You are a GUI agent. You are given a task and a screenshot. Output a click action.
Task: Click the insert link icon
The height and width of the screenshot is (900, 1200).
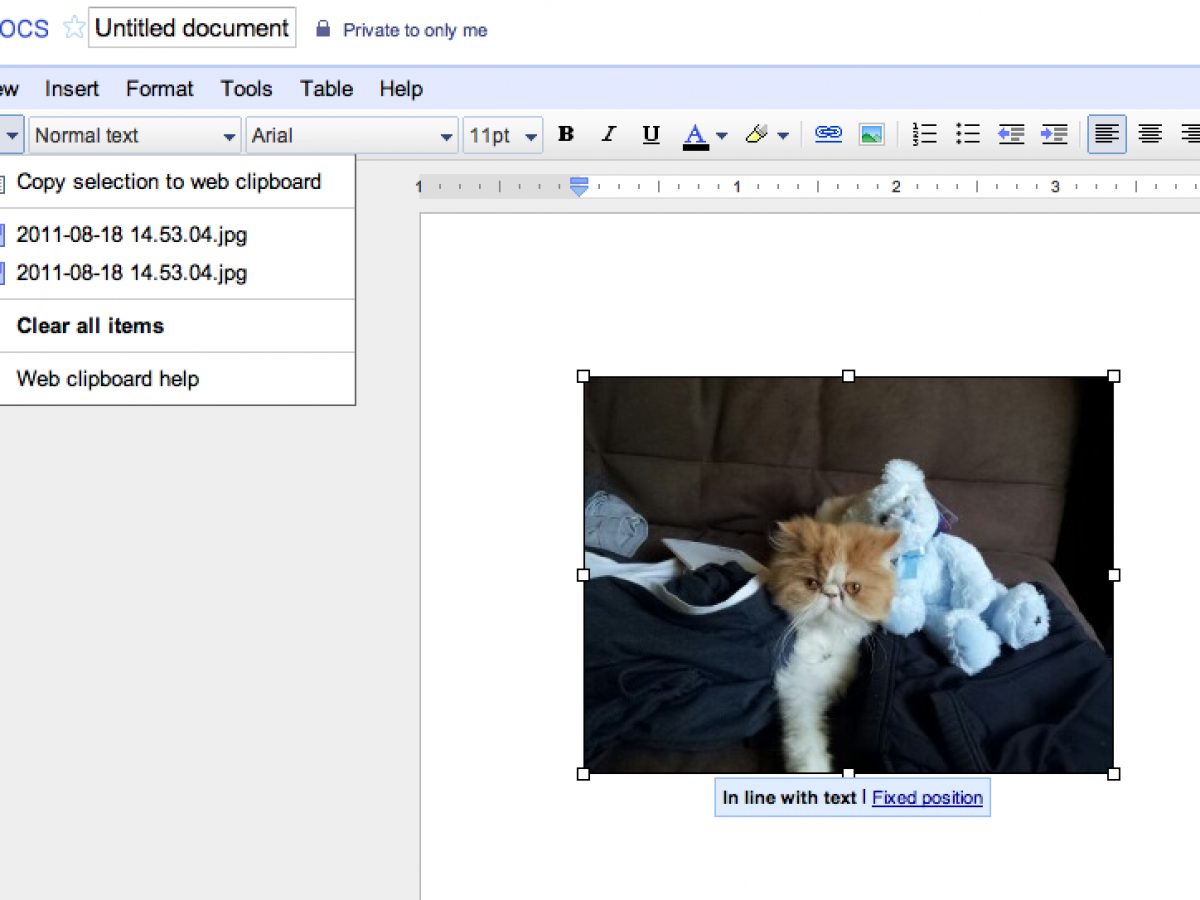pos(828,135)
